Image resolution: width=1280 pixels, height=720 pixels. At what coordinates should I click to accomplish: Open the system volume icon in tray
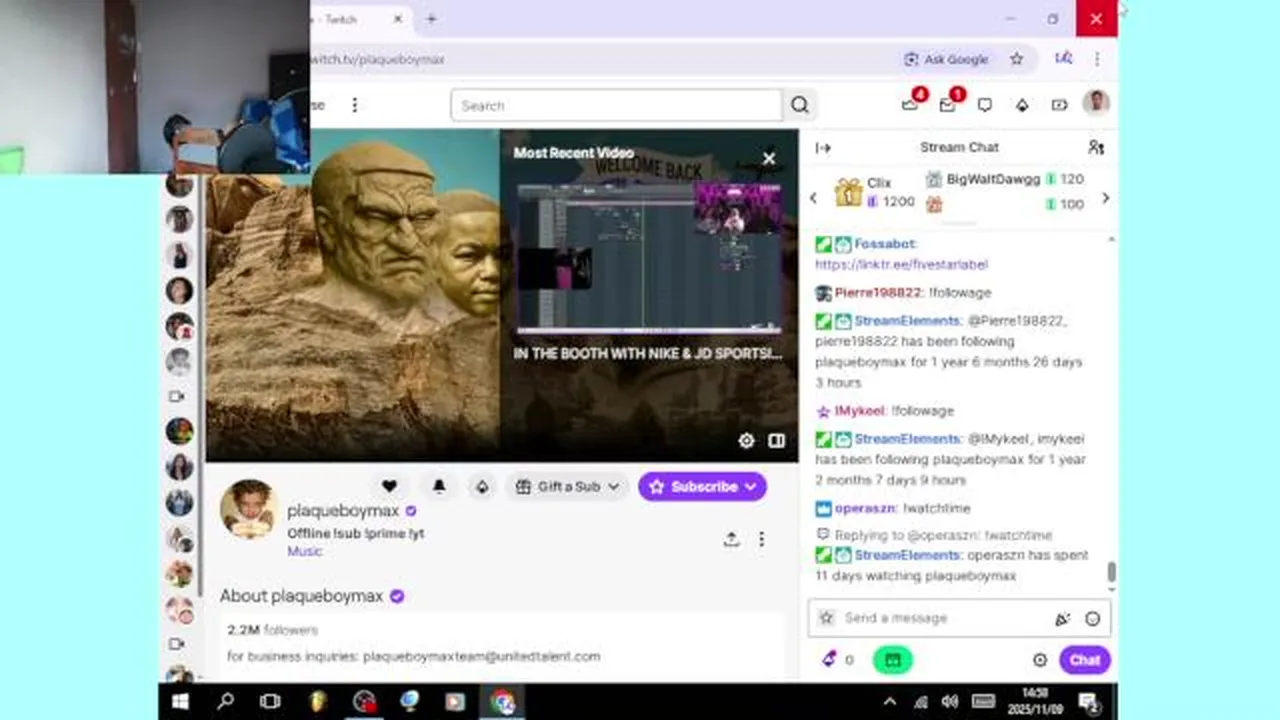point(949,702)
